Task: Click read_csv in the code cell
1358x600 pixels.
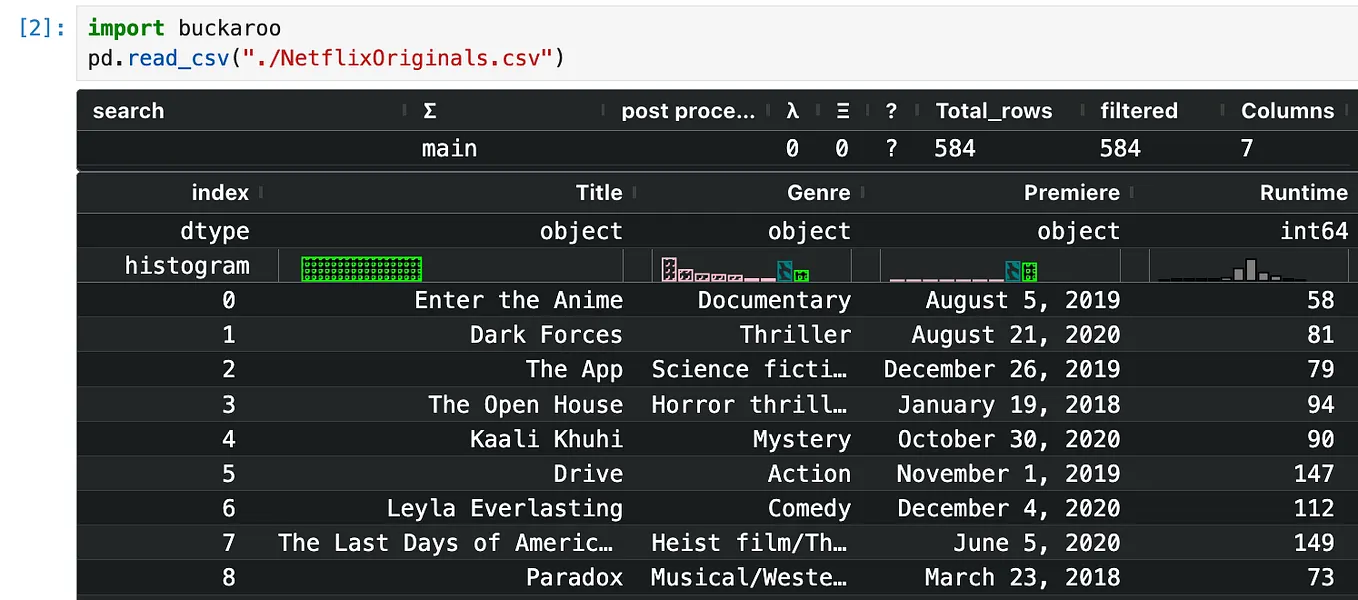Action: 179,58
